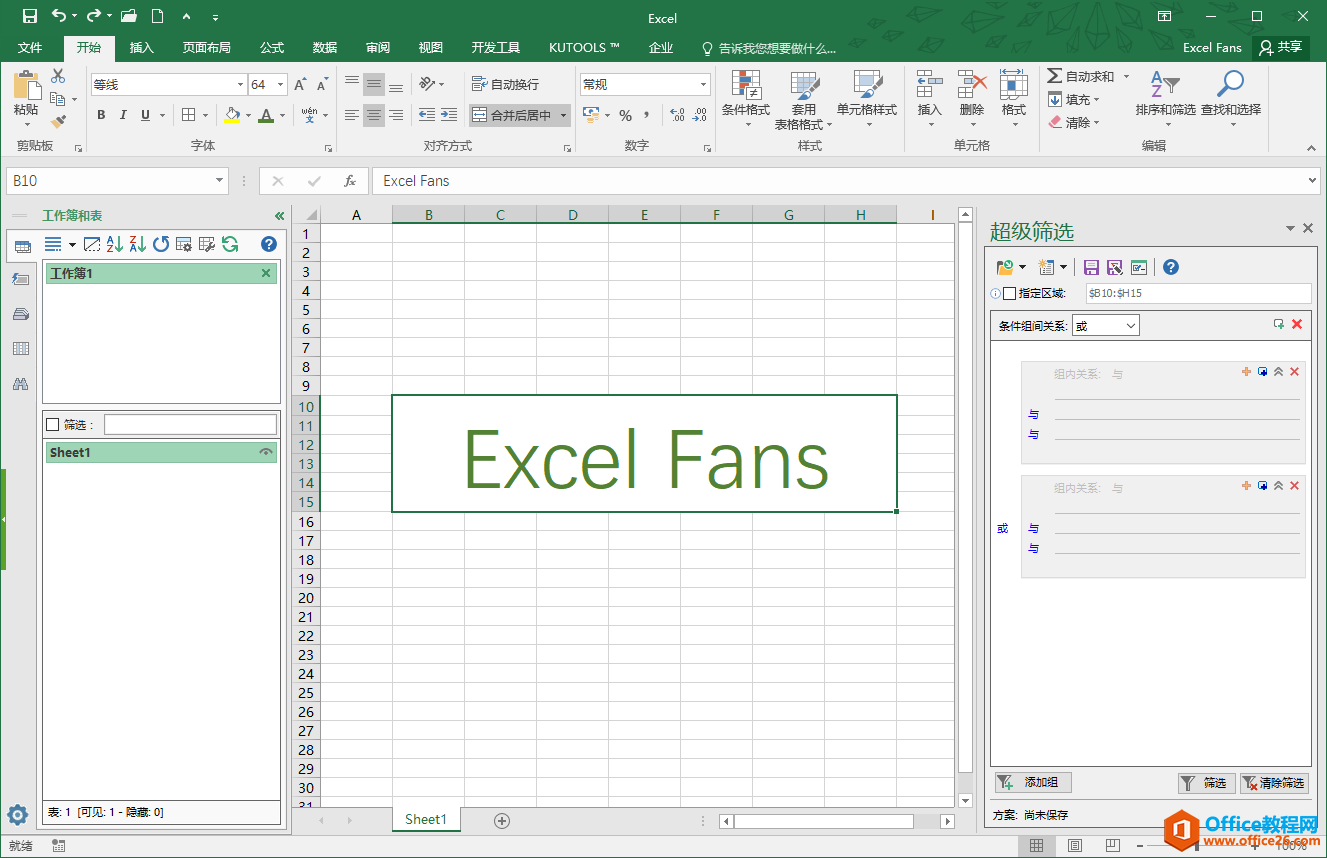Expand the formula bar with right chevron
This screenshot has height=858, width=1327.
click(1312, 181)
